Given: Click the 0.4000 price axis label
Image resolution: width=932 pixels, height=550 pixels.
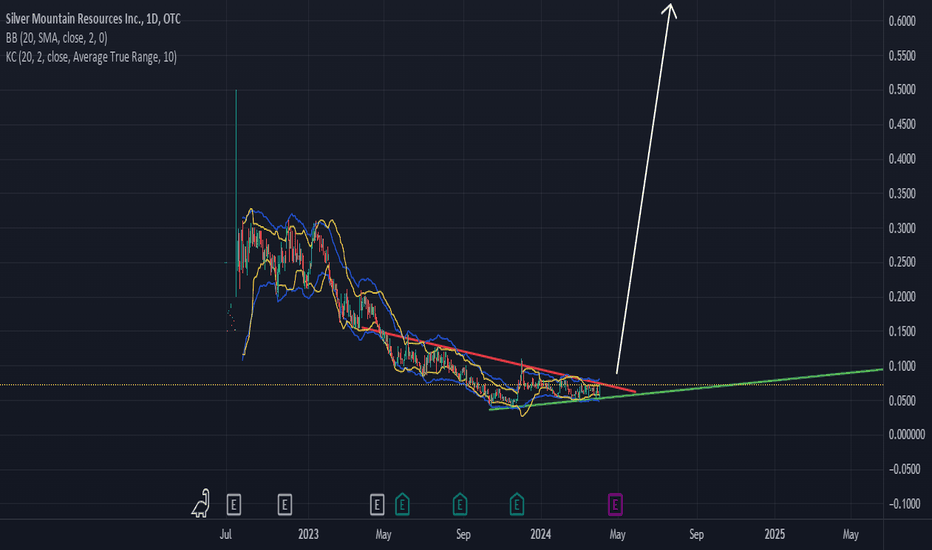Looking at the screenshot, I should (902, 159).
